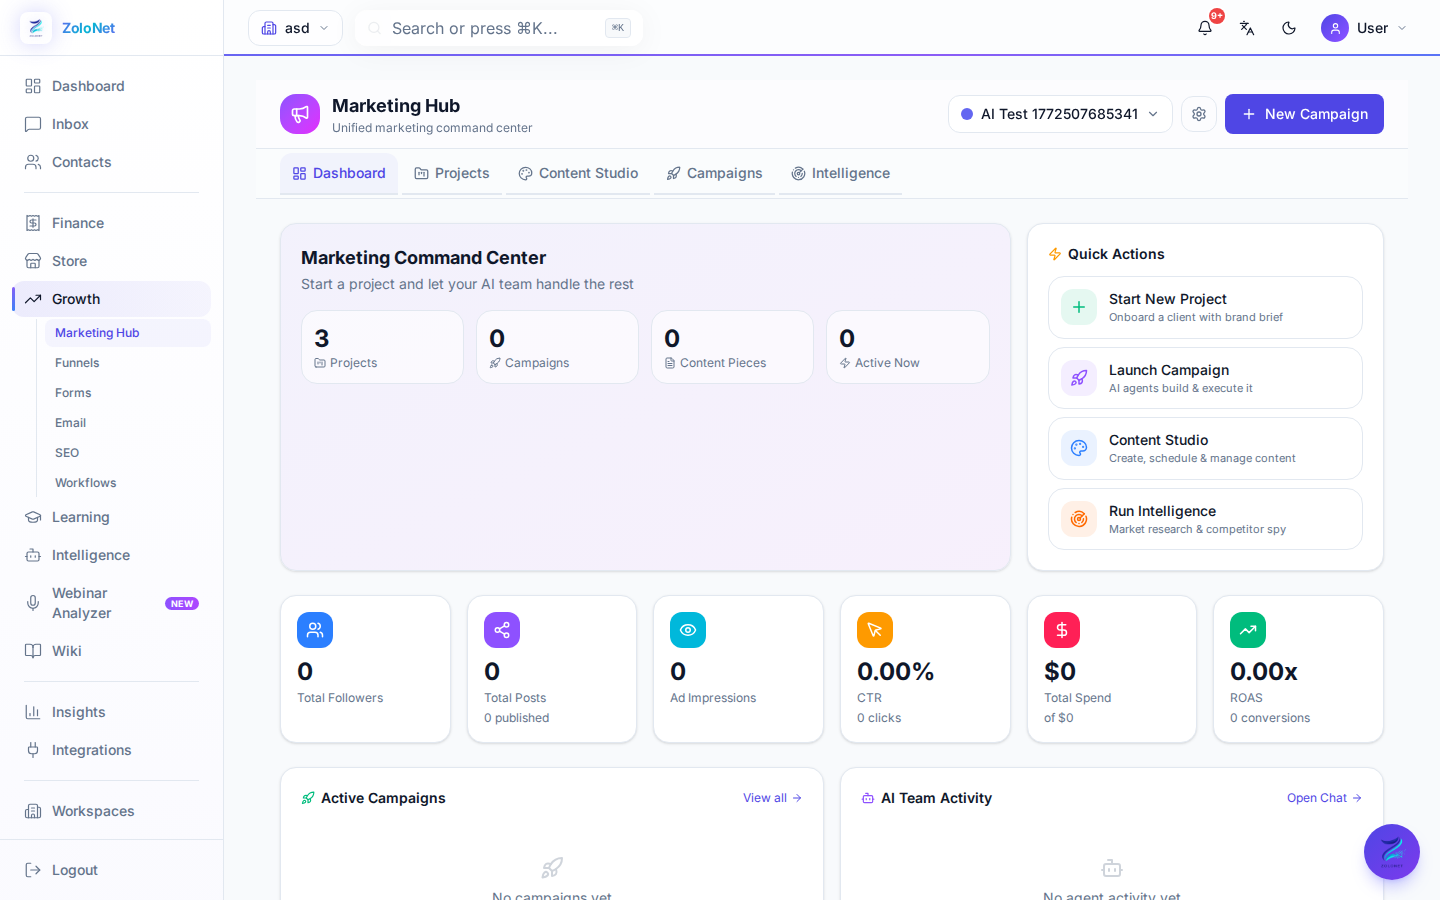Click the Launch Campaign rocket icon
This screenshot has width=1440, height=900.
(1079, 378)
